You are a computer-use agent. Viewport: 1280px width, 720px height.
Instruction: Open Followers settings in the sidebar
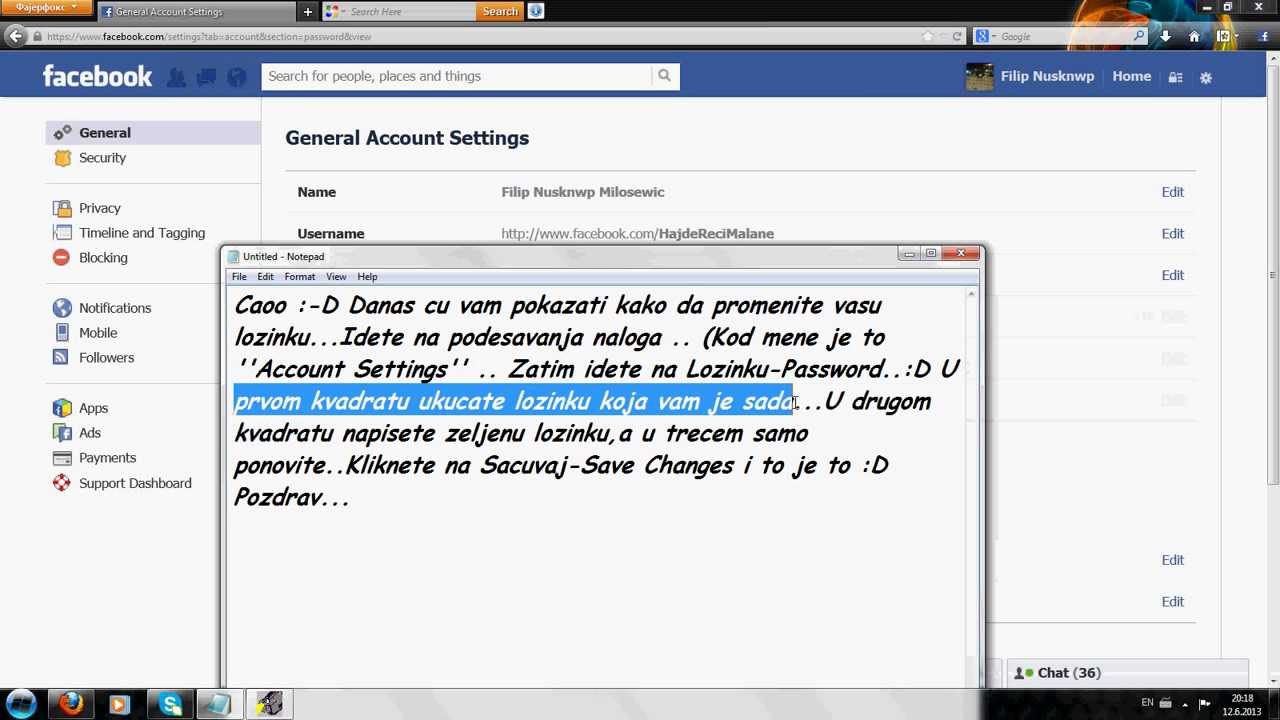106,358
